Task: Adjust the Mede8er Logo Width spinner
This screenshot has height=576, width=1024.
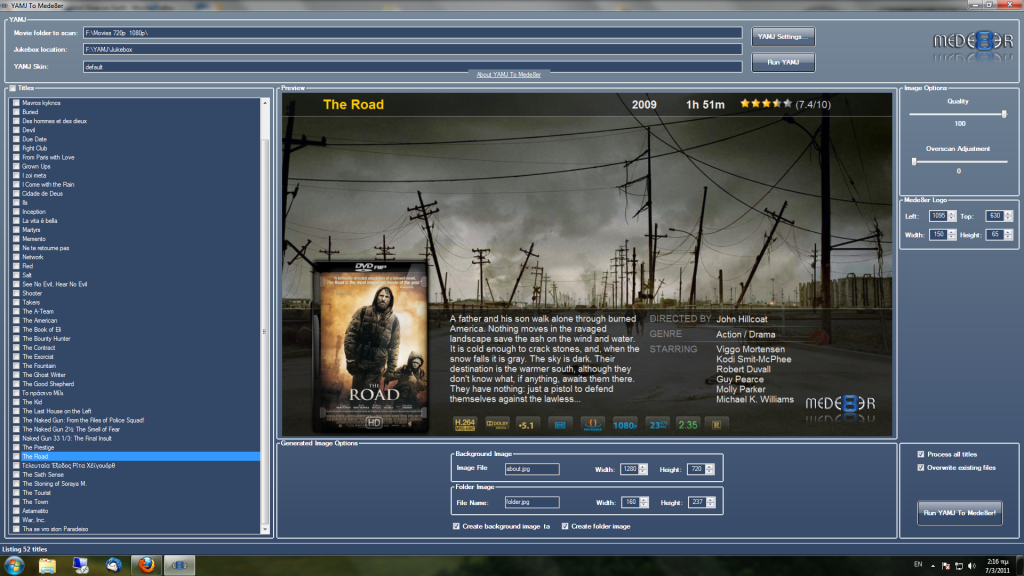Action: tap(952, 234)
